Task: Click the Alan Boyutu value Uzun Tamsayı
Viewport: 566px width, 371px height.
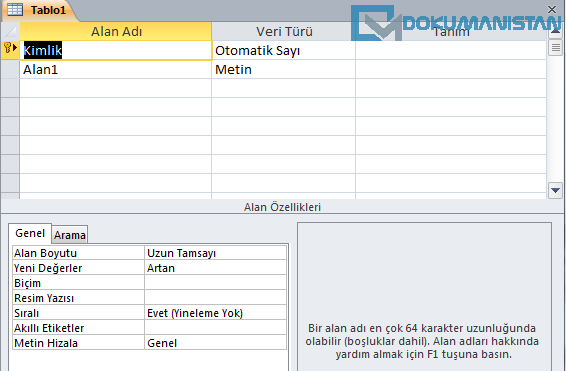Action: (x=215, y=253)
